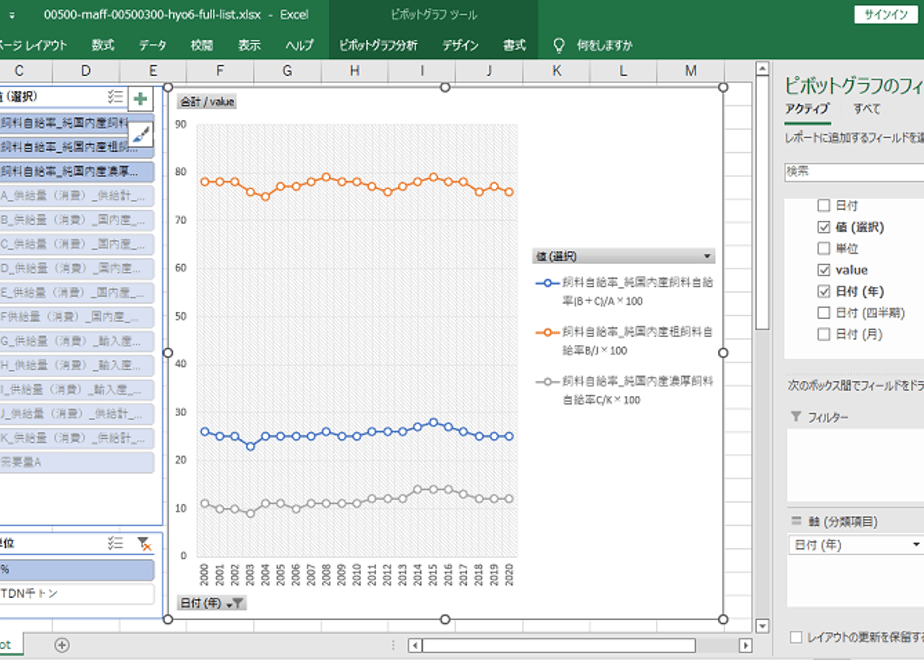
Task: Select the J_供給量 slicer item
Action: pos(77,414)
